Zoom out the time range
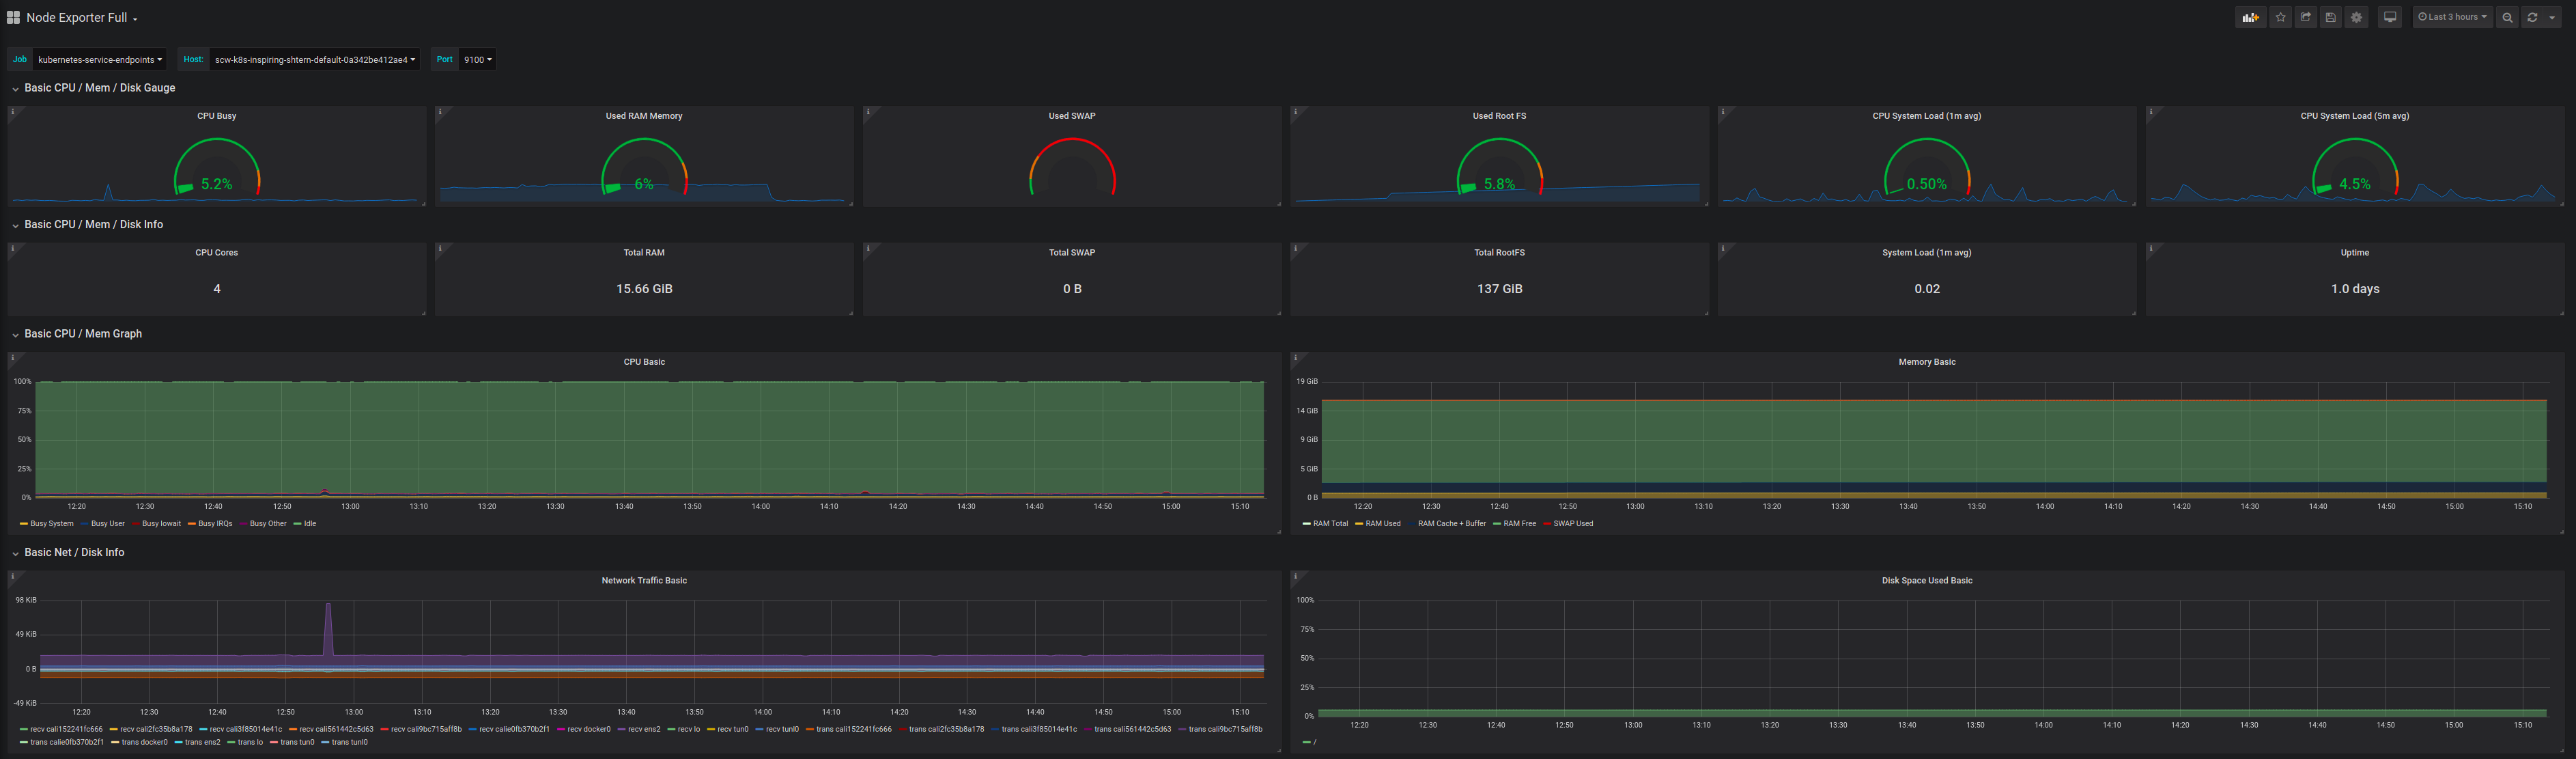Screen dimensions: 2576x759 [2507, 17]
